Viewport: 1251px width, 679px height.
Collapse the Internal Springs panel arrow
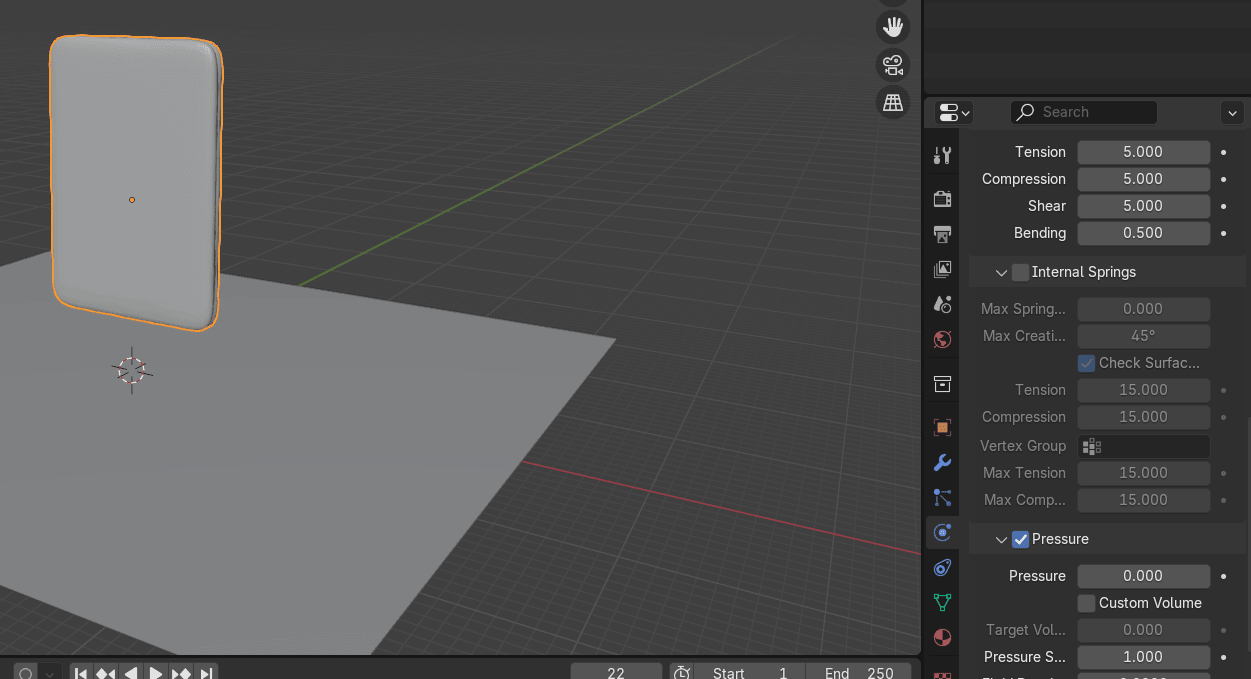(1000, 272)
